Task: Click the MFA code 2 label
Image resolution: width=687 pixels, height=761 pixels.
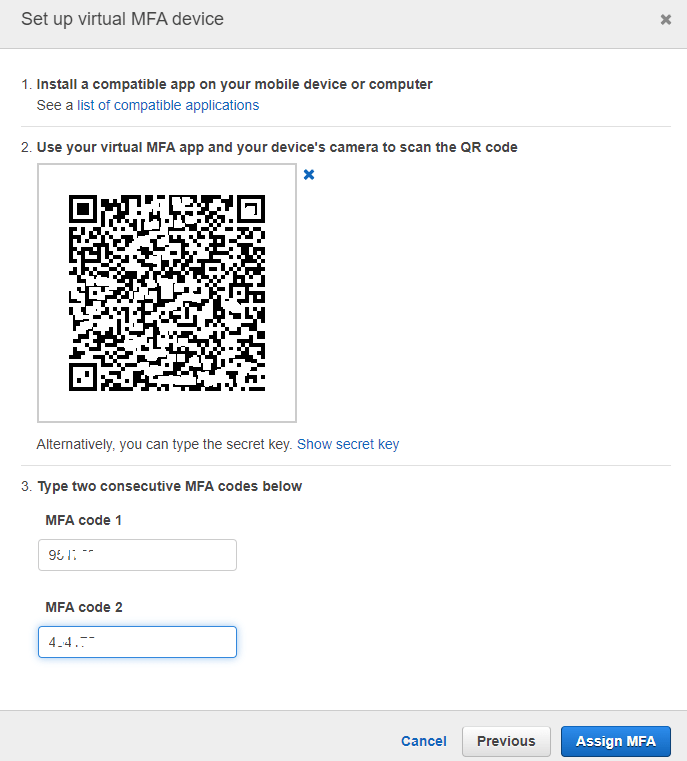Action: coord(84,607)
